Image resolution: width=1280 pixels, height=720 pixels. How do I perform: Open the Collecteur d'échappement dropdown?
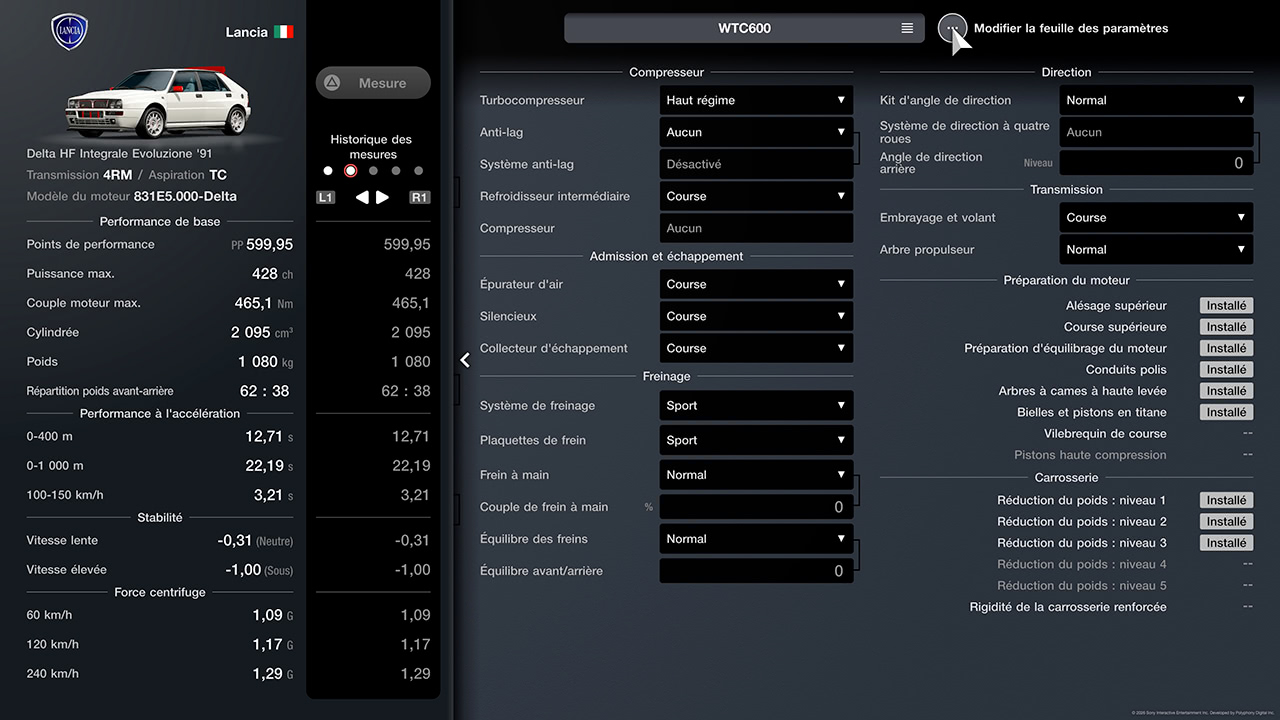(x=756, y=348)
